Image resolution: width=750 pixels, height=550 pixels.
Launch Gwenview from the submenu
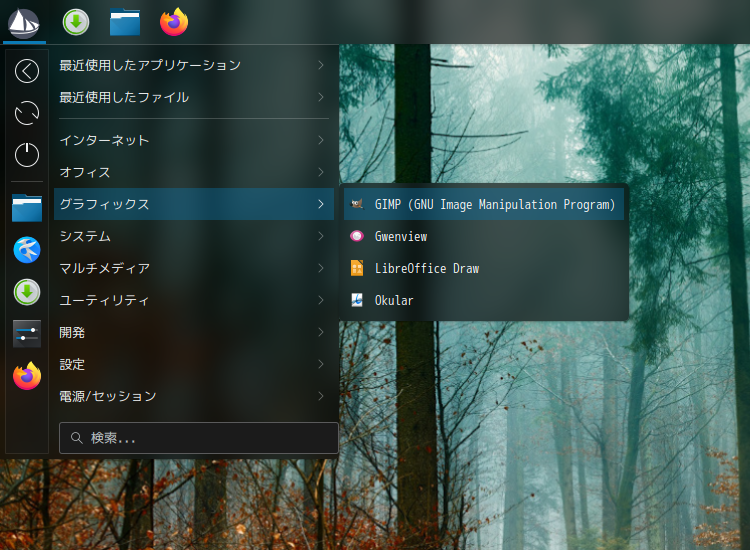pyautogui.click(x=484, y=236)
